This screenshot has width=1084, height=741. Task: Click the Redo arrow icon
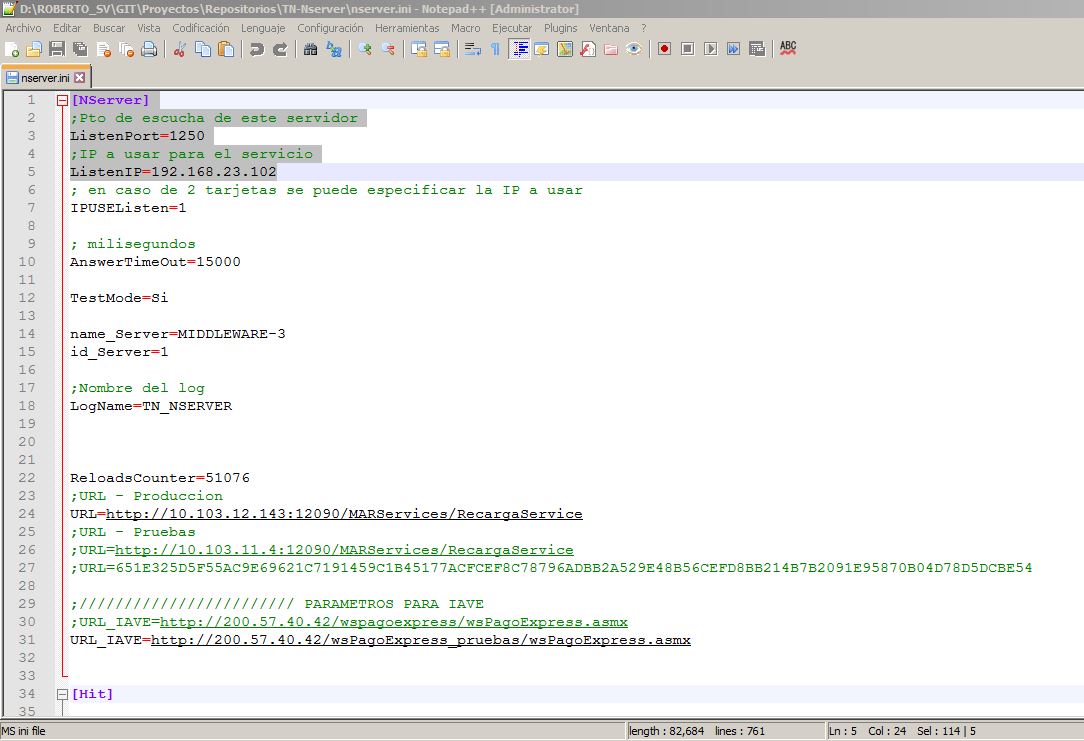point(280,49)
